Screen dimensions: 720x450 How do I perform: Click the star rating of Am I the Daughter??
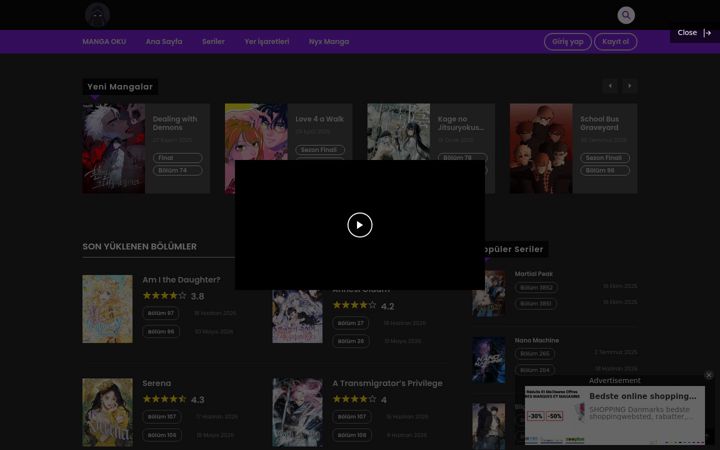pos(164,296)
